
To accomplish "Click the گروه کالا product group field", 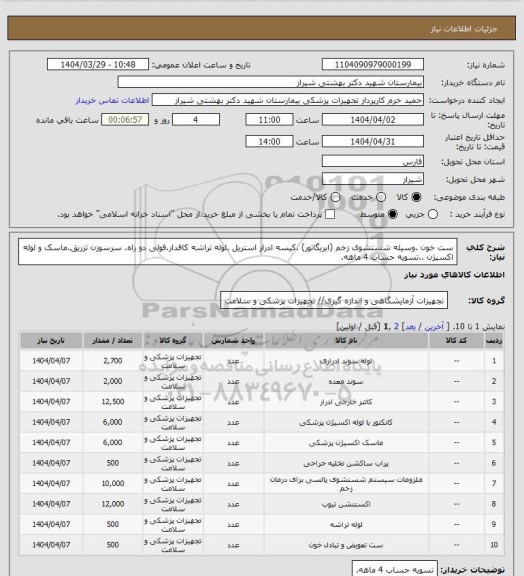I will click(334, 300).
